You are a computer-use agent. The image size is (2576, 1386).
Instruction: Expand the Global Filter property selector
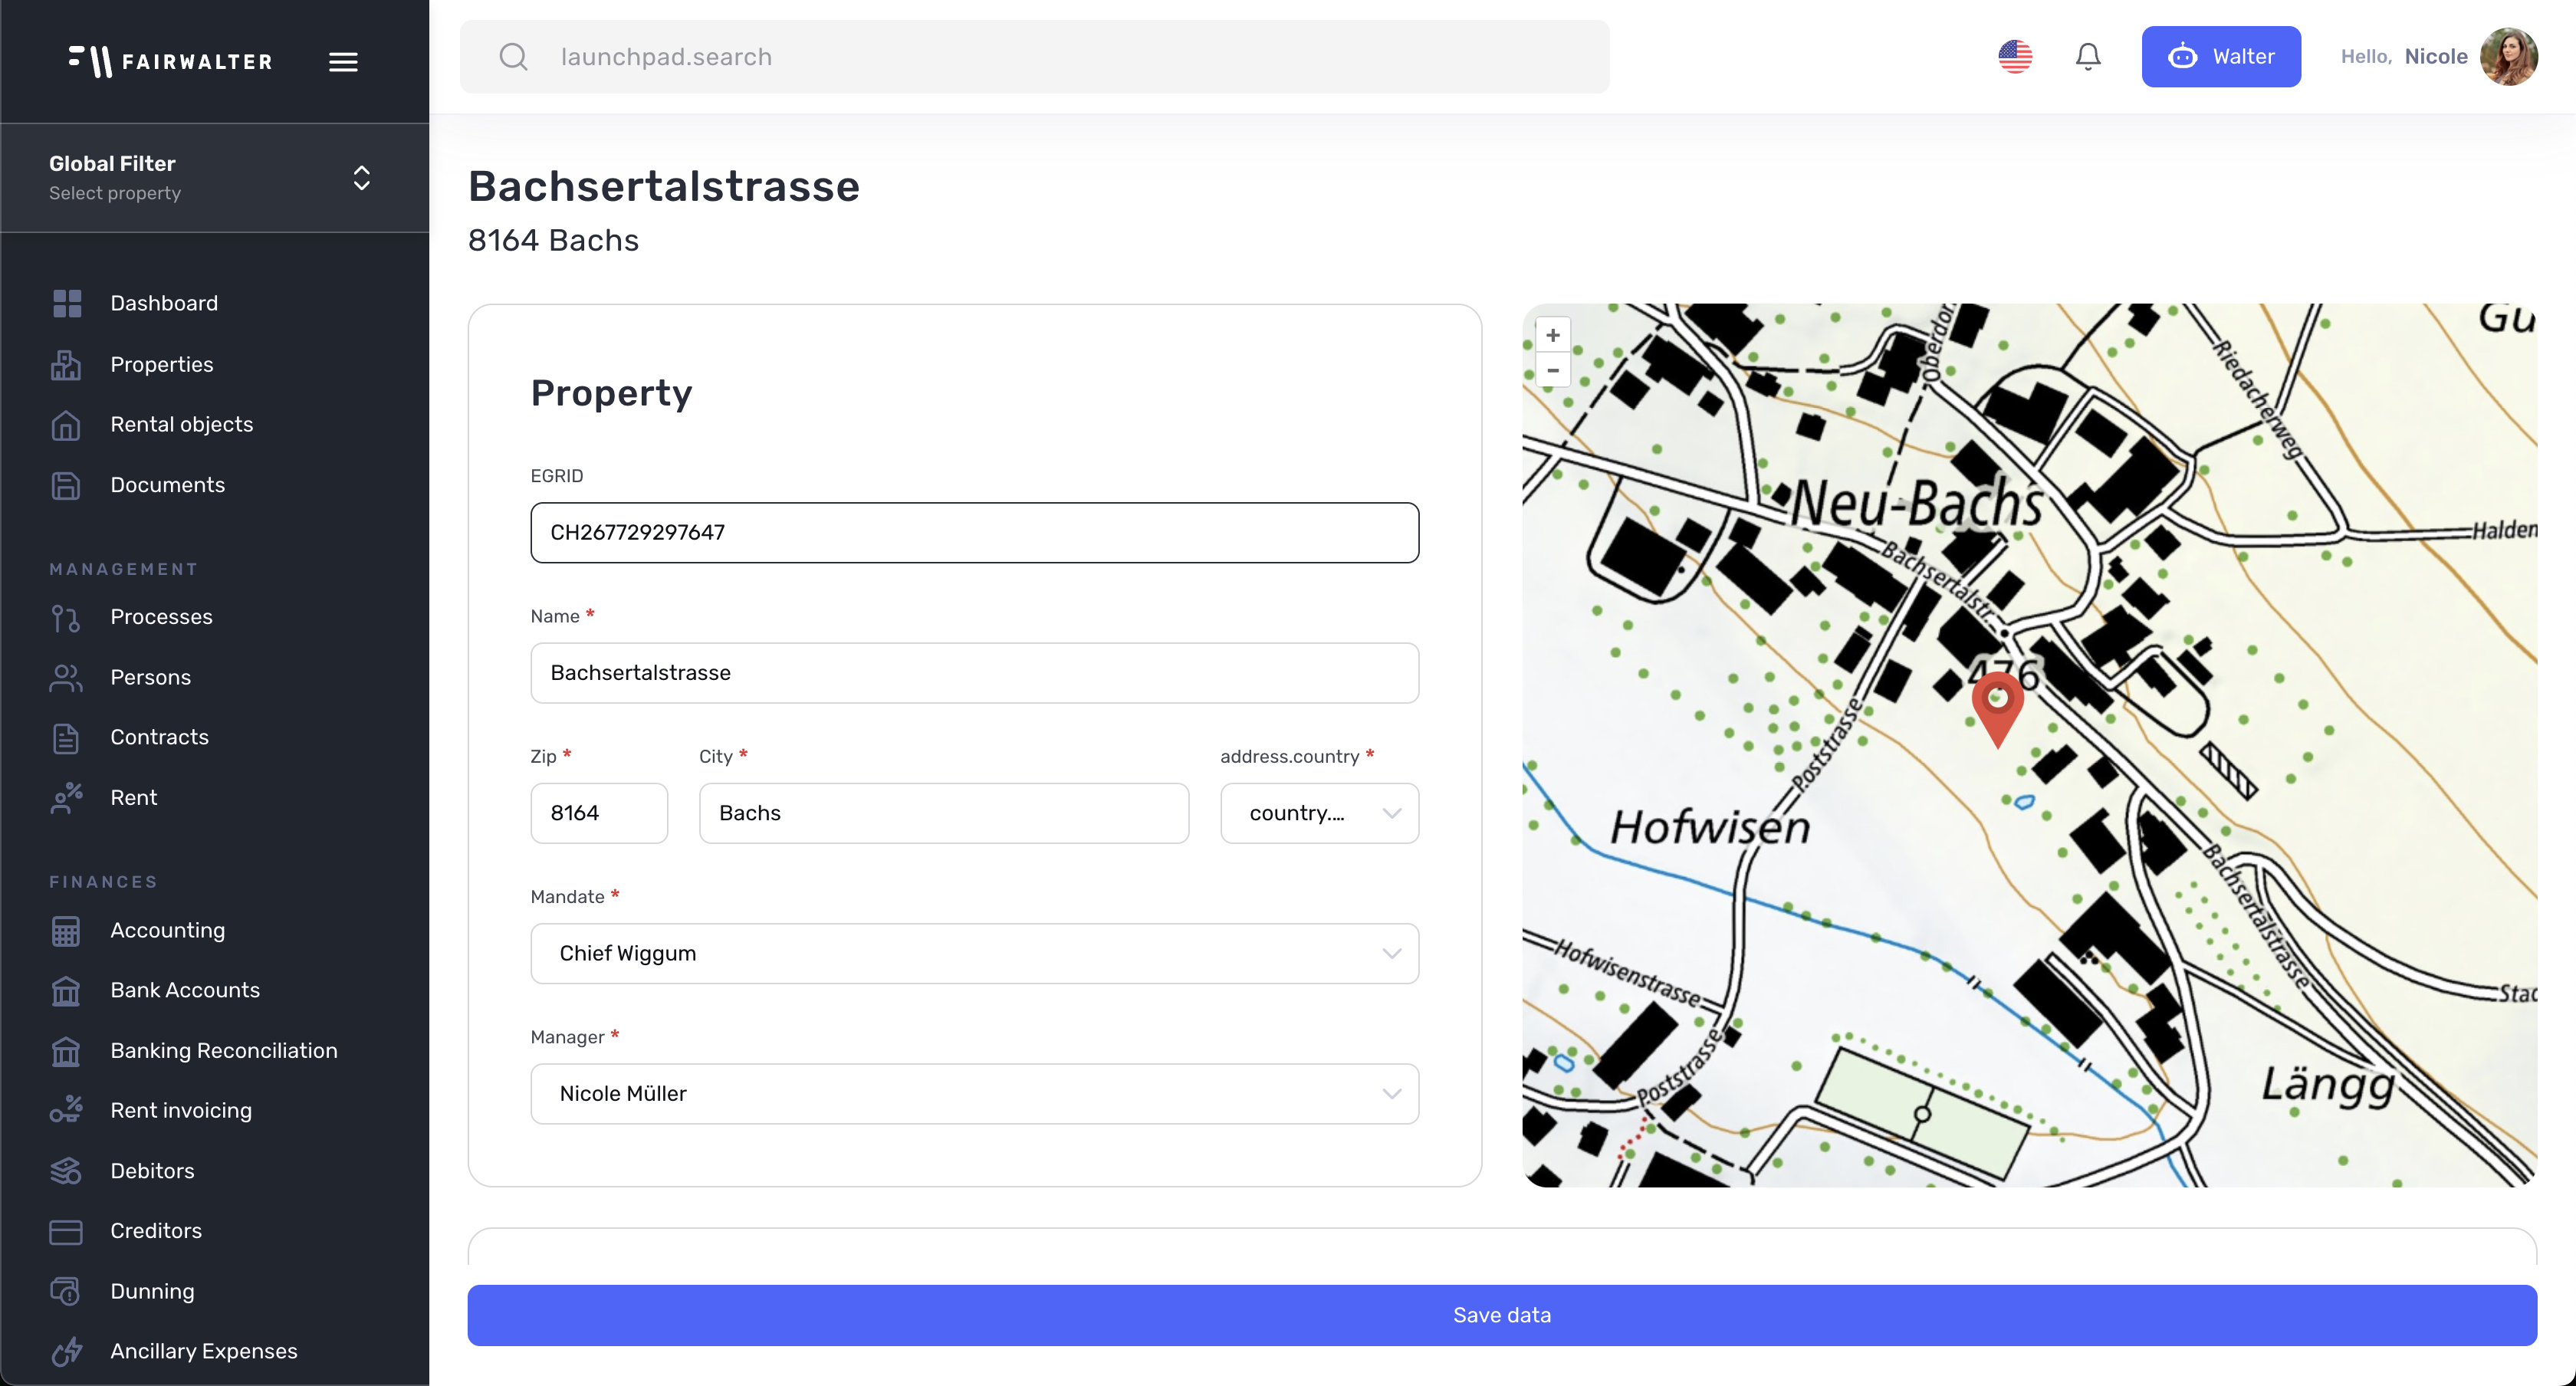[362, 178]
